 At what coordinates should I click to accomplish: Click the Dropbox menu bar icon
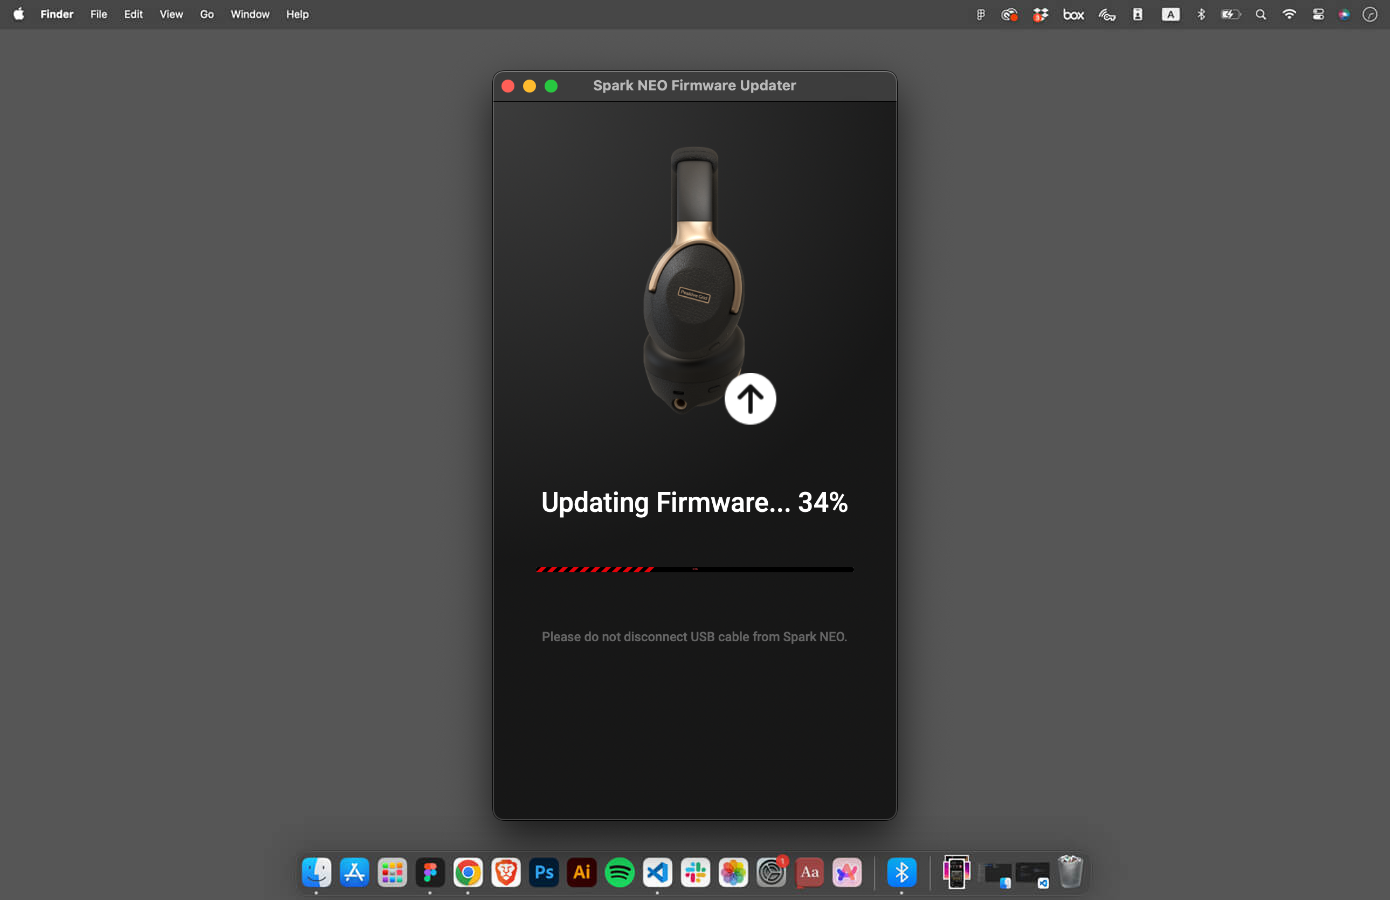coord(1041,14)
